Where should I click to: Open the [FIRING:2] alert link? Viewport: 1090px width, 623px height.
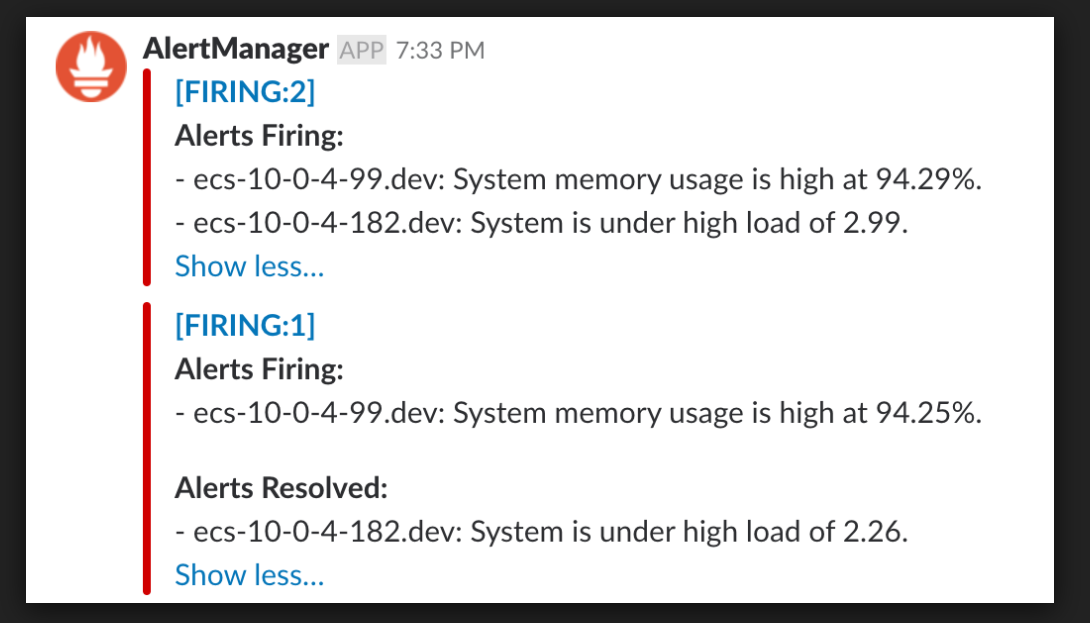coord(245,92)
